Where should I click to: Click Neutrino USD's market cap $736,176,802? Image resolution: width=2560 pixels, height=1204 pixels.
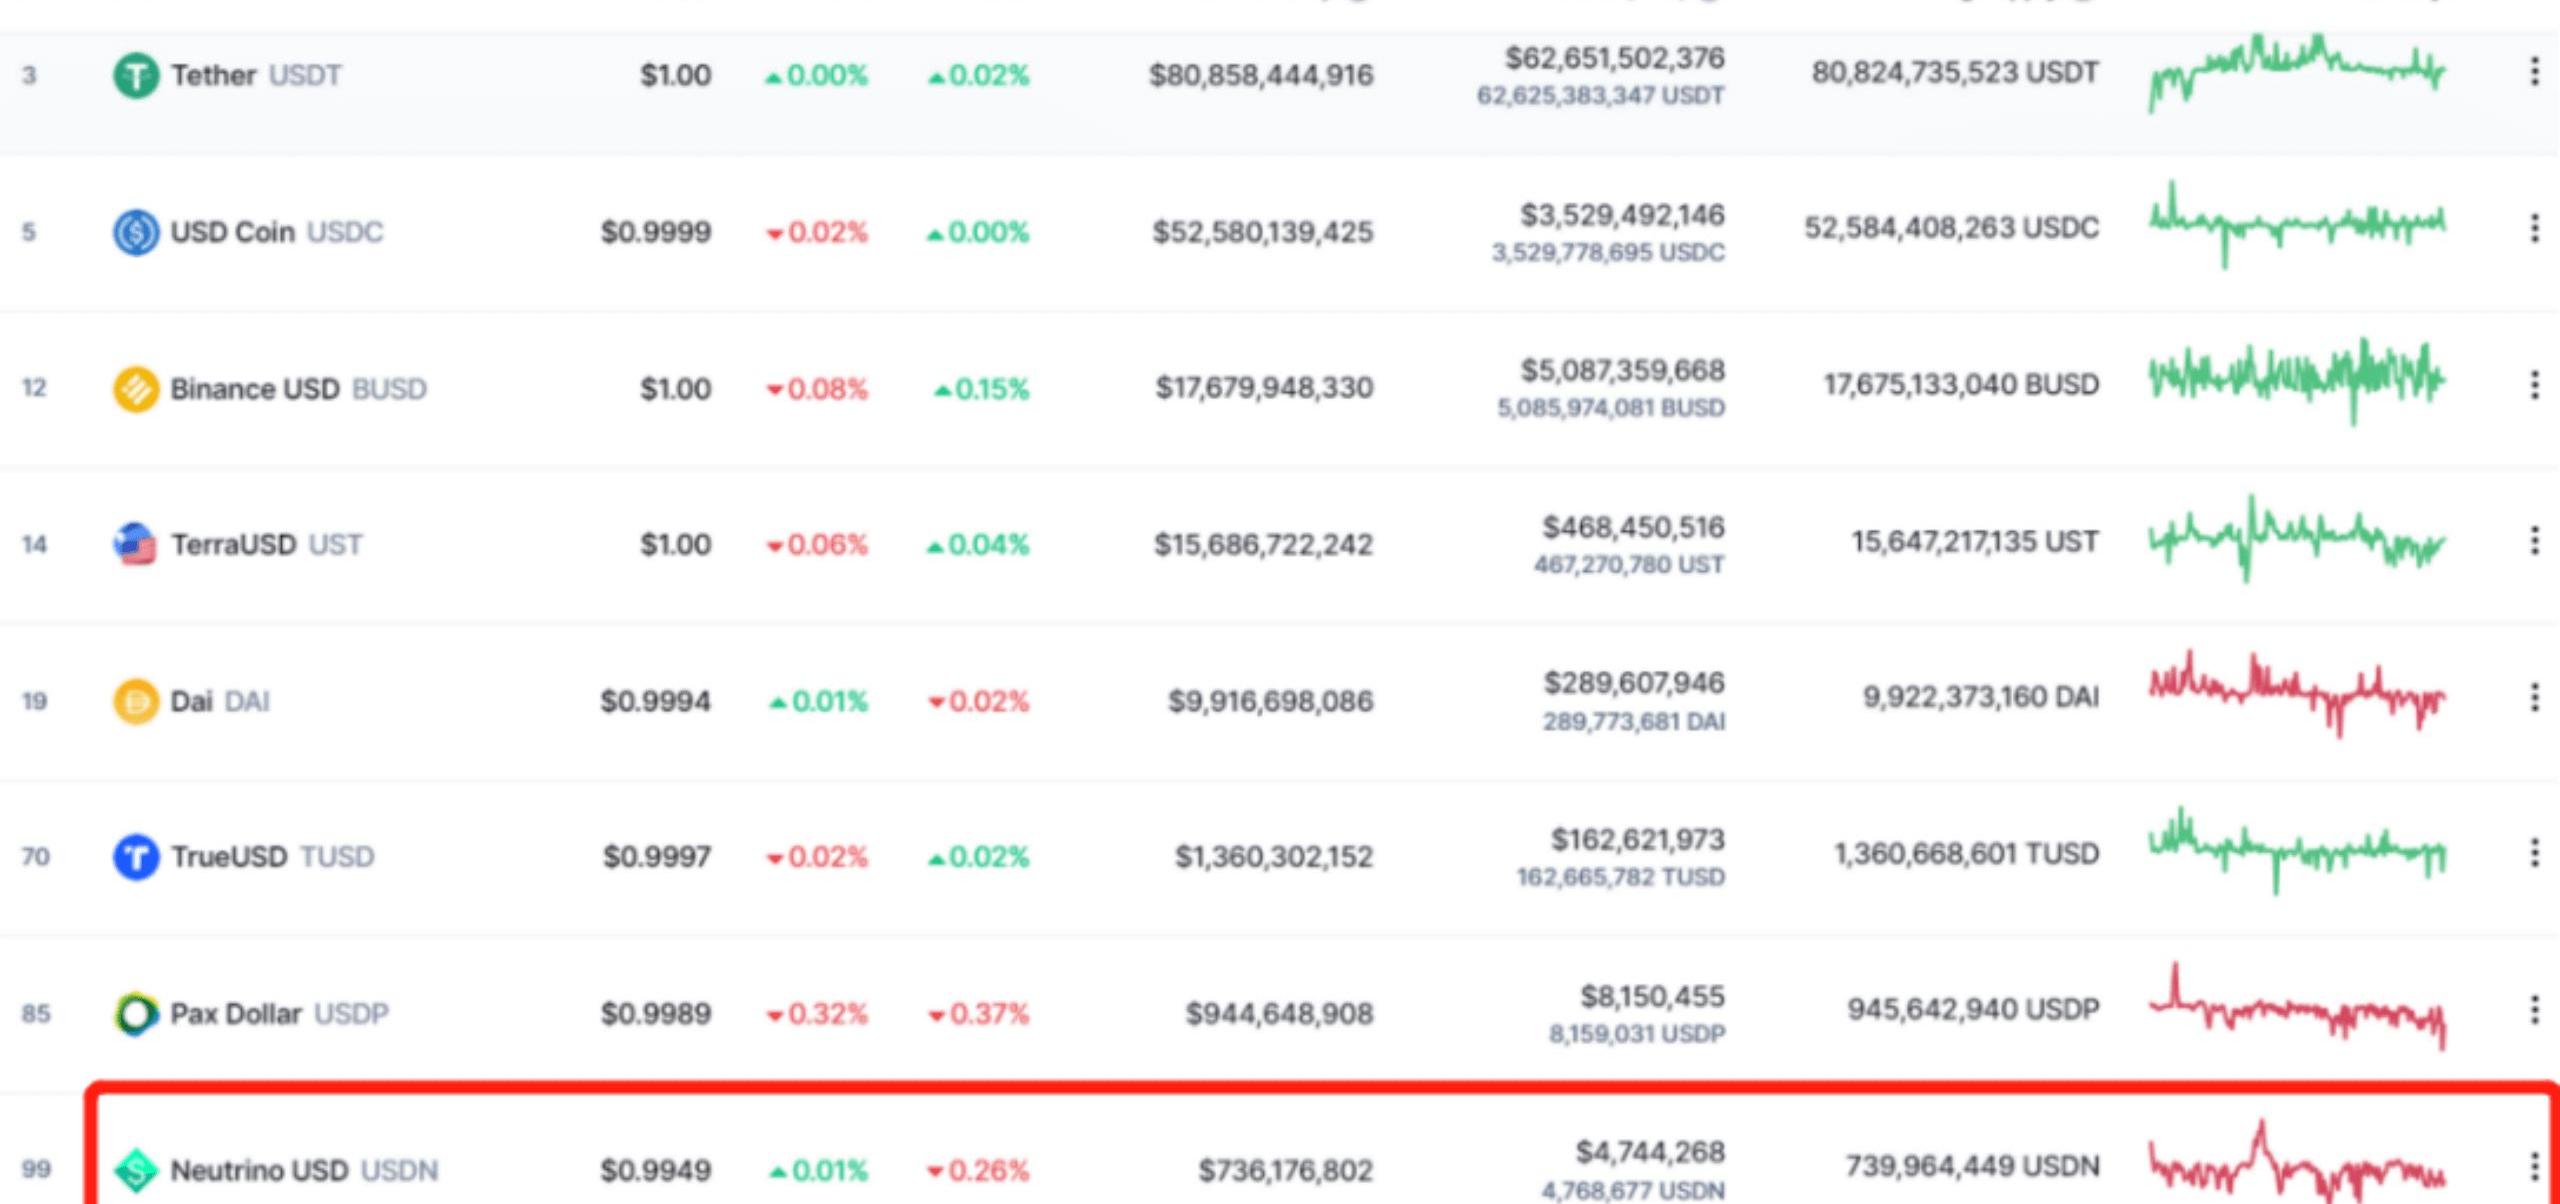click(1286, 1170)
